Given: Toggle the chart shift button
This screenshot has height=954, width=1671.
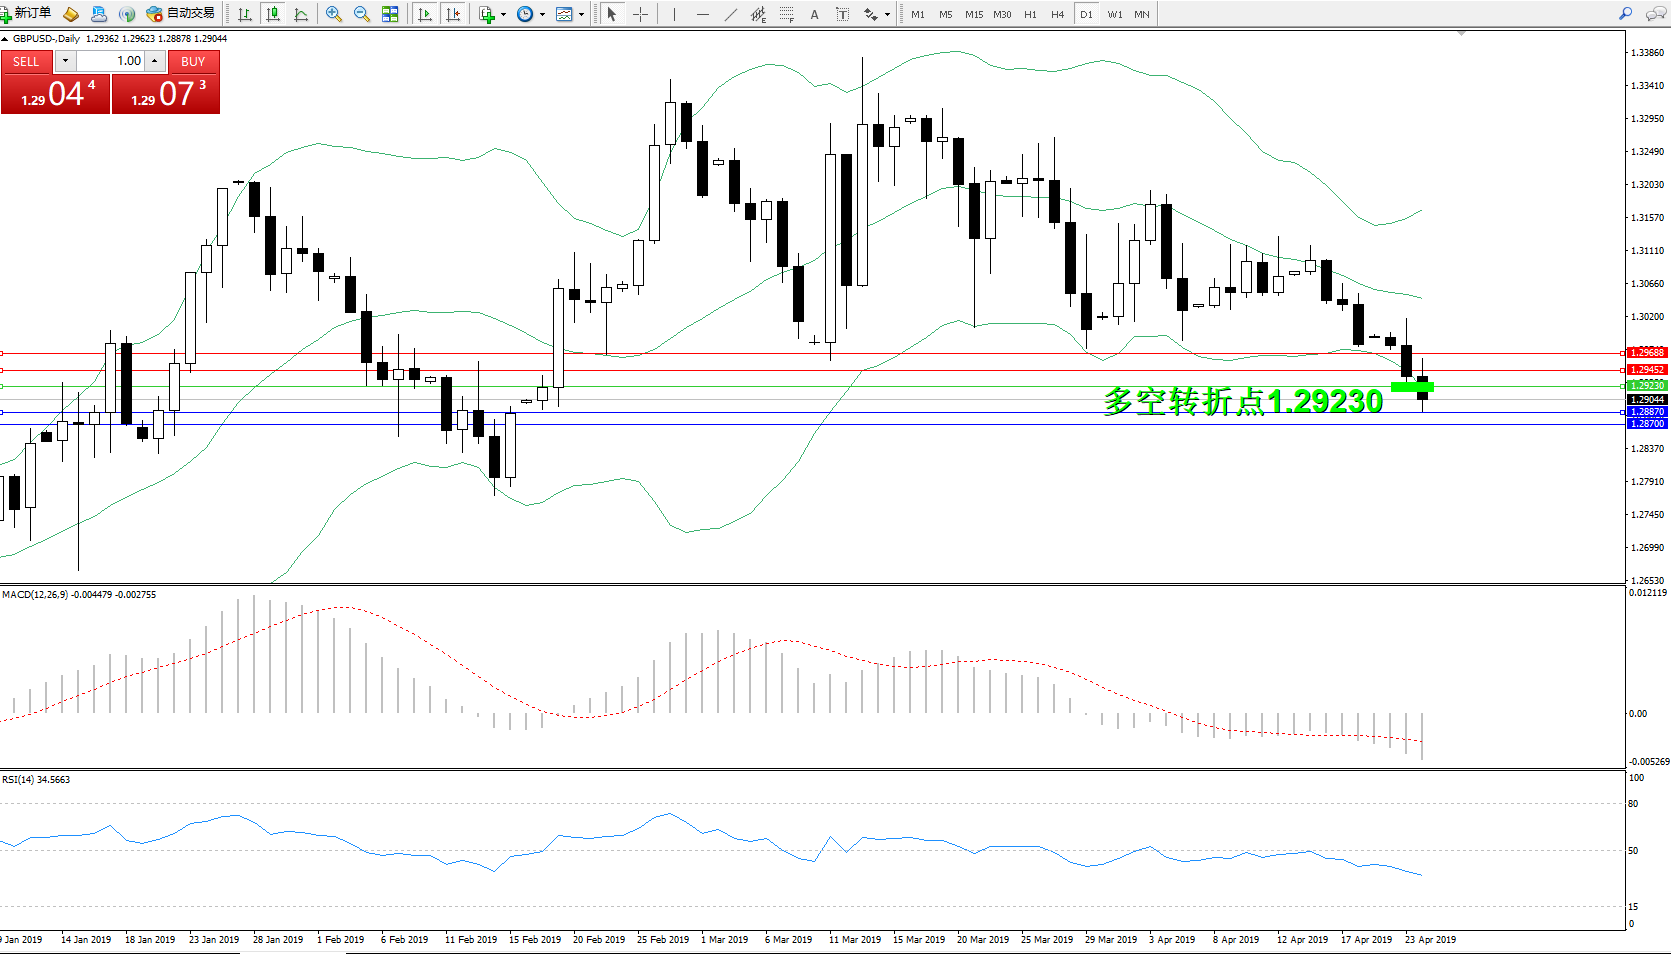Looking at the screenshot, I should click(x=453, y=14).
